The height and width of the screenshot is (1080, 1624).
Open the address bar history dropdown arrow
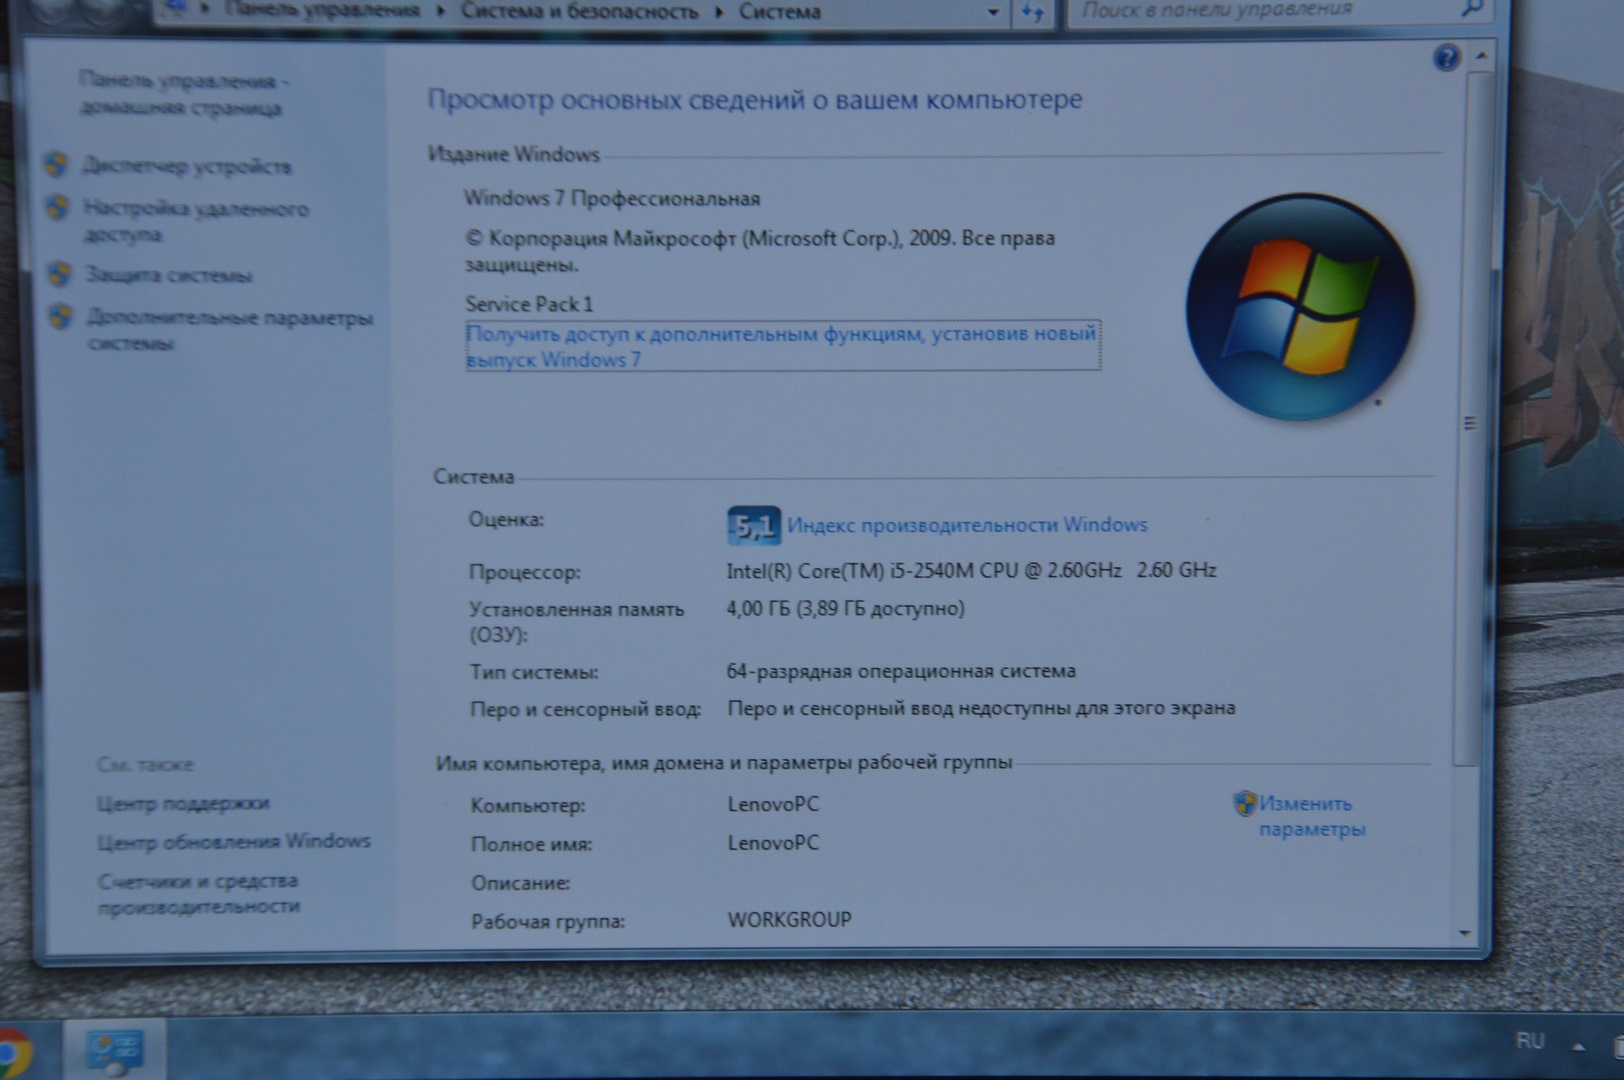tap(993, 13)
